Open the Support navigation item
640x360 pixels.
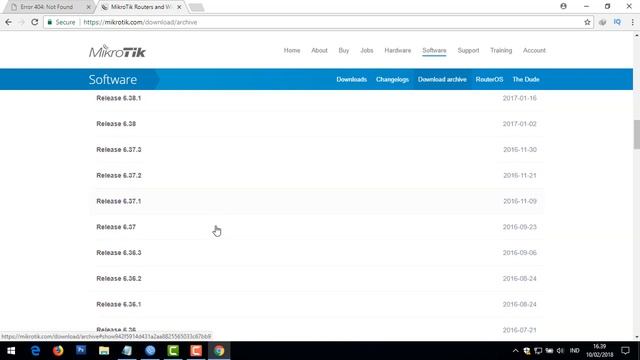pos(468,51)
